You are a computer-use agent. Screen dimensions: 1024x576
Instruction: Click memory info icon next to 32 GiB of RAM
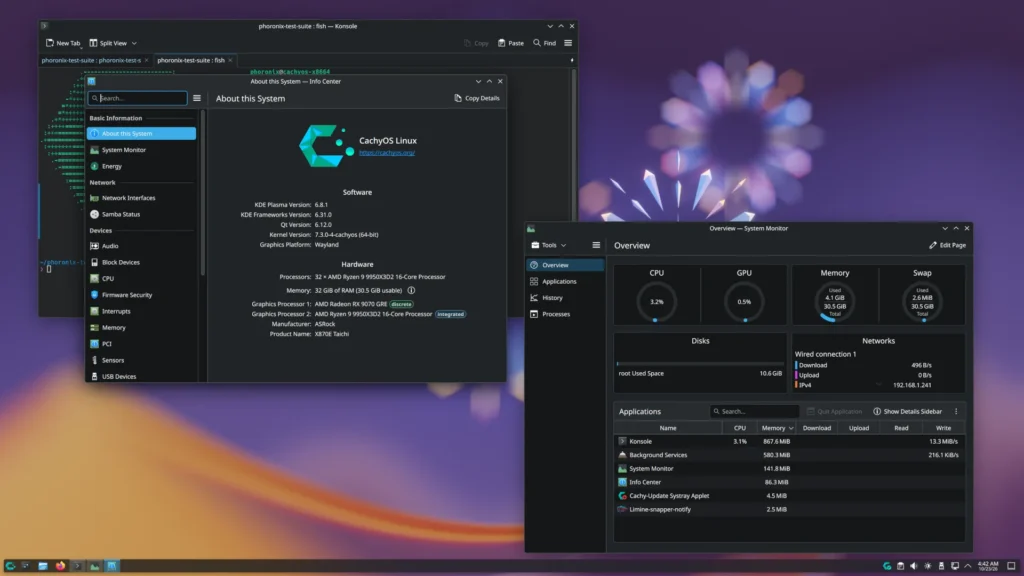pyautogui.click(x=411, y=290)
